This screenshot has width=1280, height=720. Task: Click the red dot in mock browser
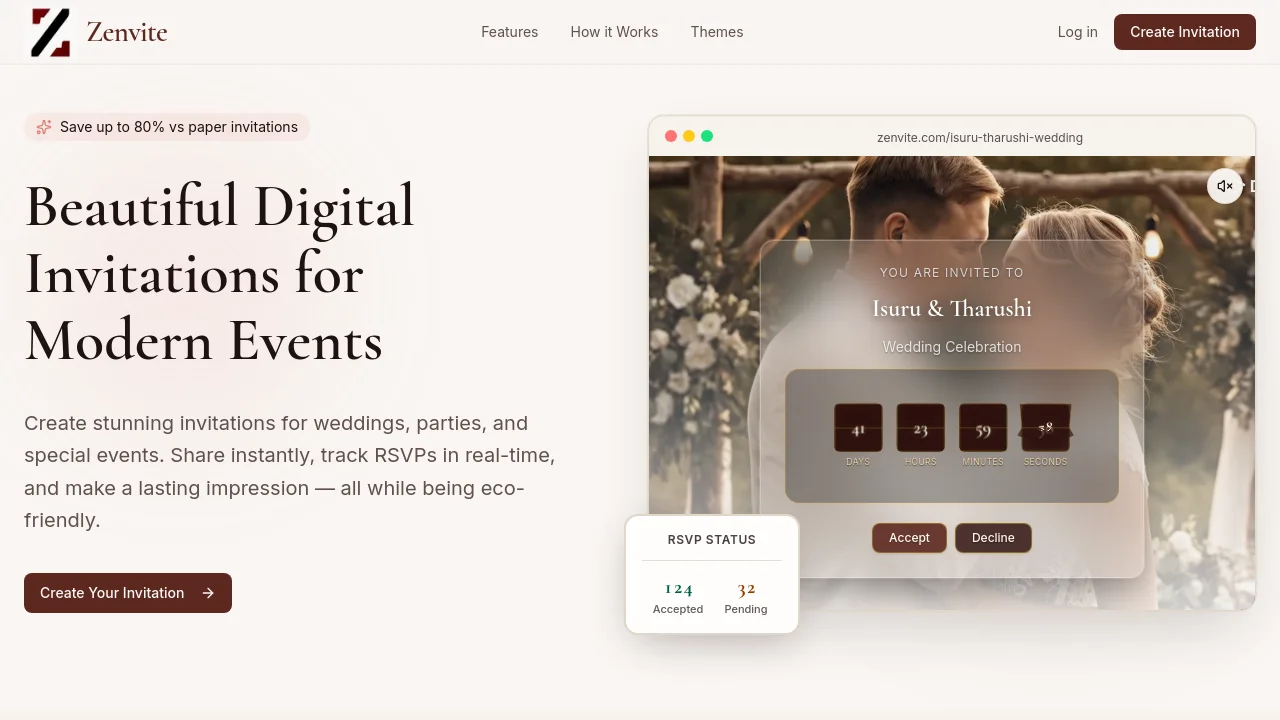point(671,136)
